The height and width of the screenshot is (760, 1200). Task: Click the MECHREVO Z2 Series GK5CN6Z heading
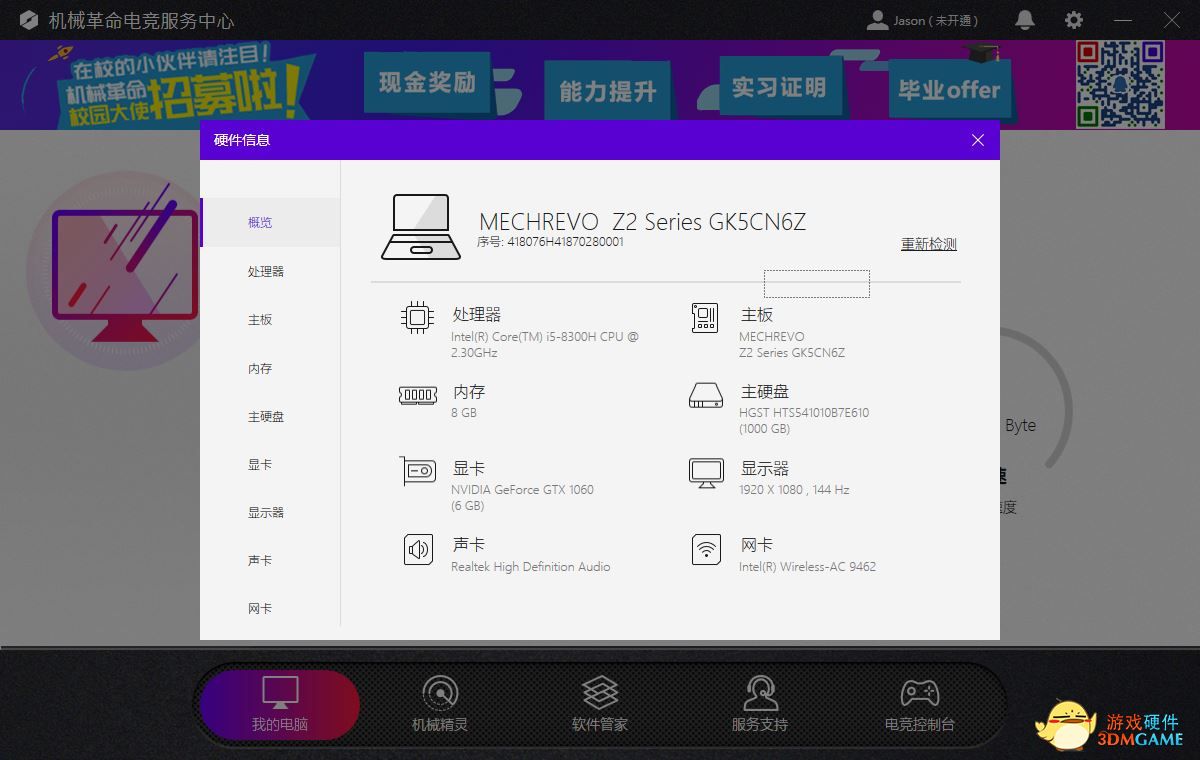click(643, 222)
